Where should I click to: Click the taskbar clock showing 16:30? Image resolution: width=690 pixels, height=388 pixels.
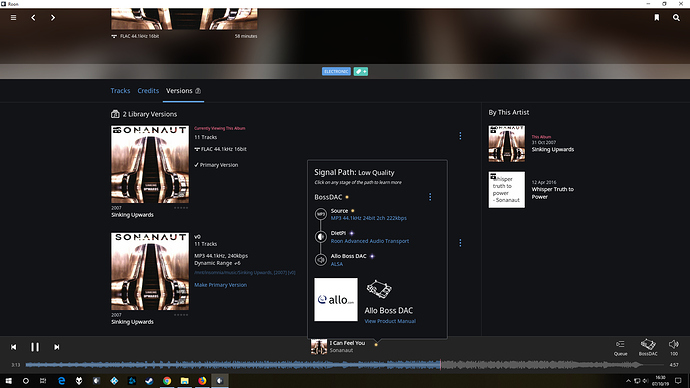point(661,381)
